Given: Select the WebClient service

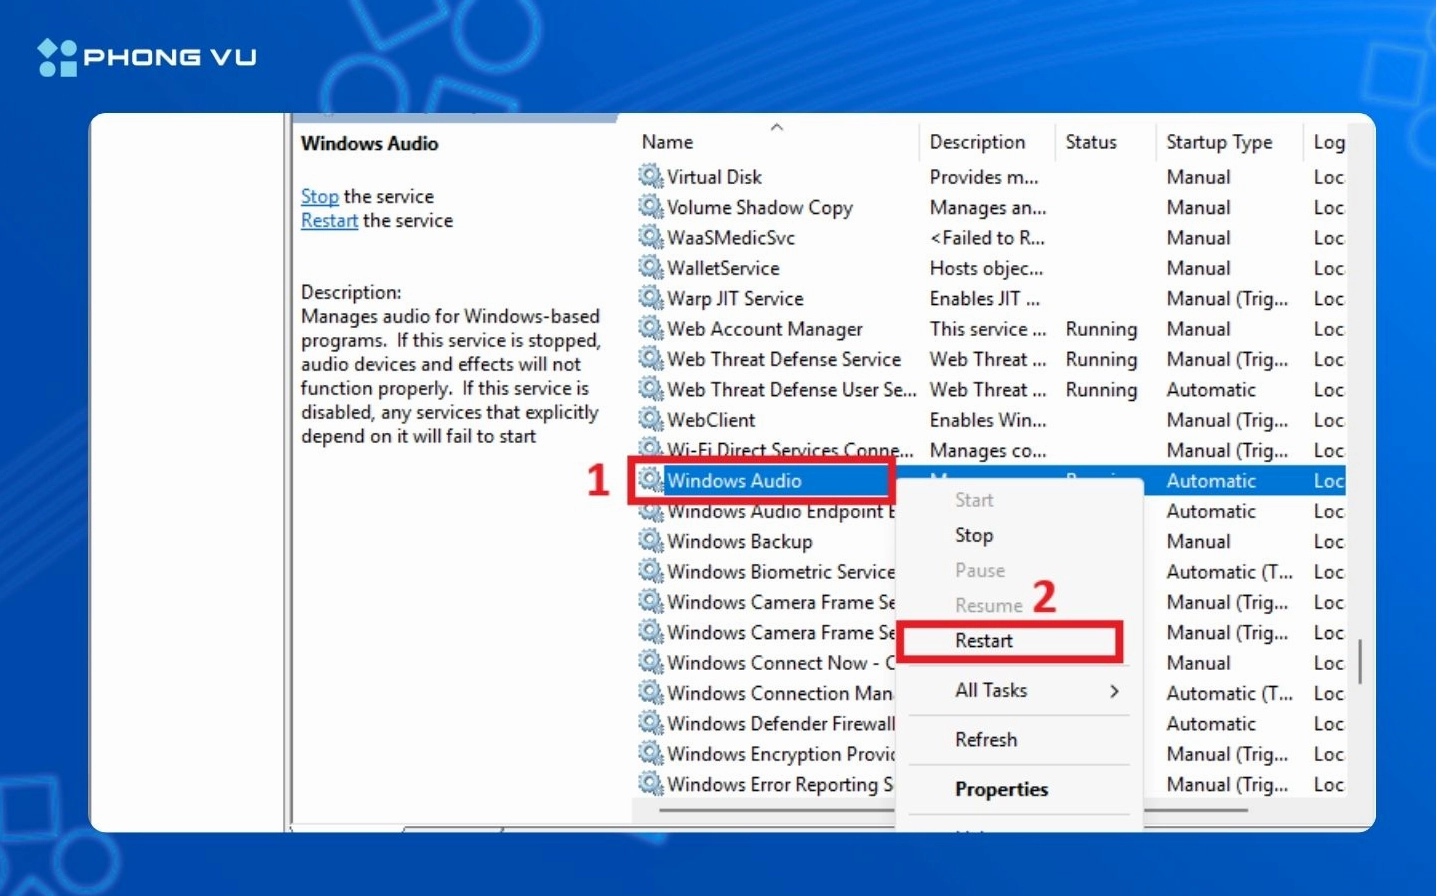Looking at the screenshot, I should pyautogui.click(x=990, y=420).
